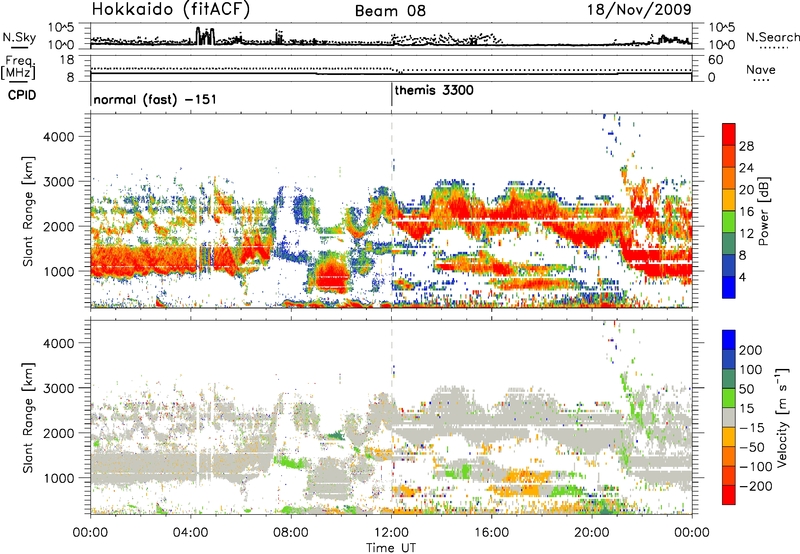The image size is (800, 554).
Task: Click the 'Time UT' axis label
Action: (391, 548)
